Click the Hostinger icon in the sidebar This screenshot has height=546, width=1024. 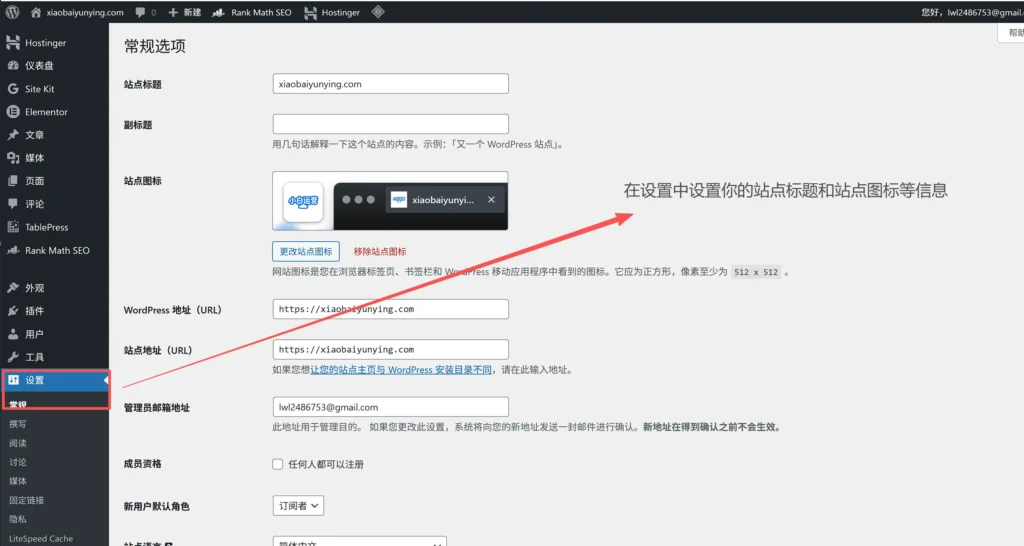pos(13,43)
